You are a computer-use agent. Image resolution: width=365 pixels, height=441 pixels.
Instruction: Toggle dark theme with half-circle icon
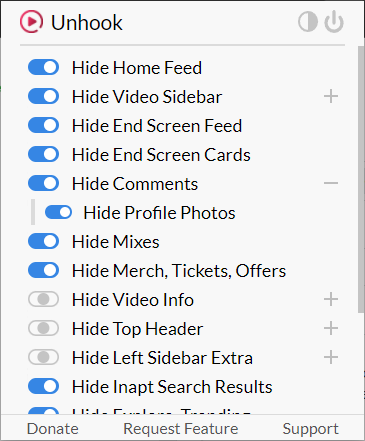[308, 22]
